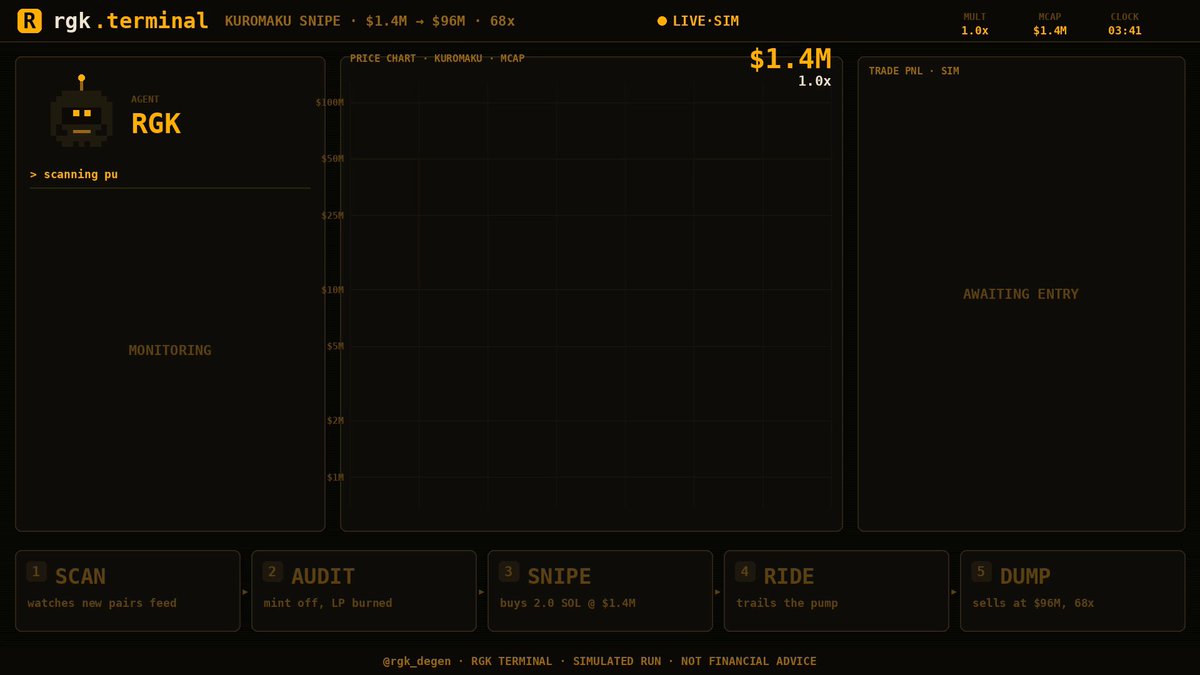The height and width of the screenshot is (675, 1200).
Task: Click the TRADE PNL · SIM panel label
Action: click(914, 71)
